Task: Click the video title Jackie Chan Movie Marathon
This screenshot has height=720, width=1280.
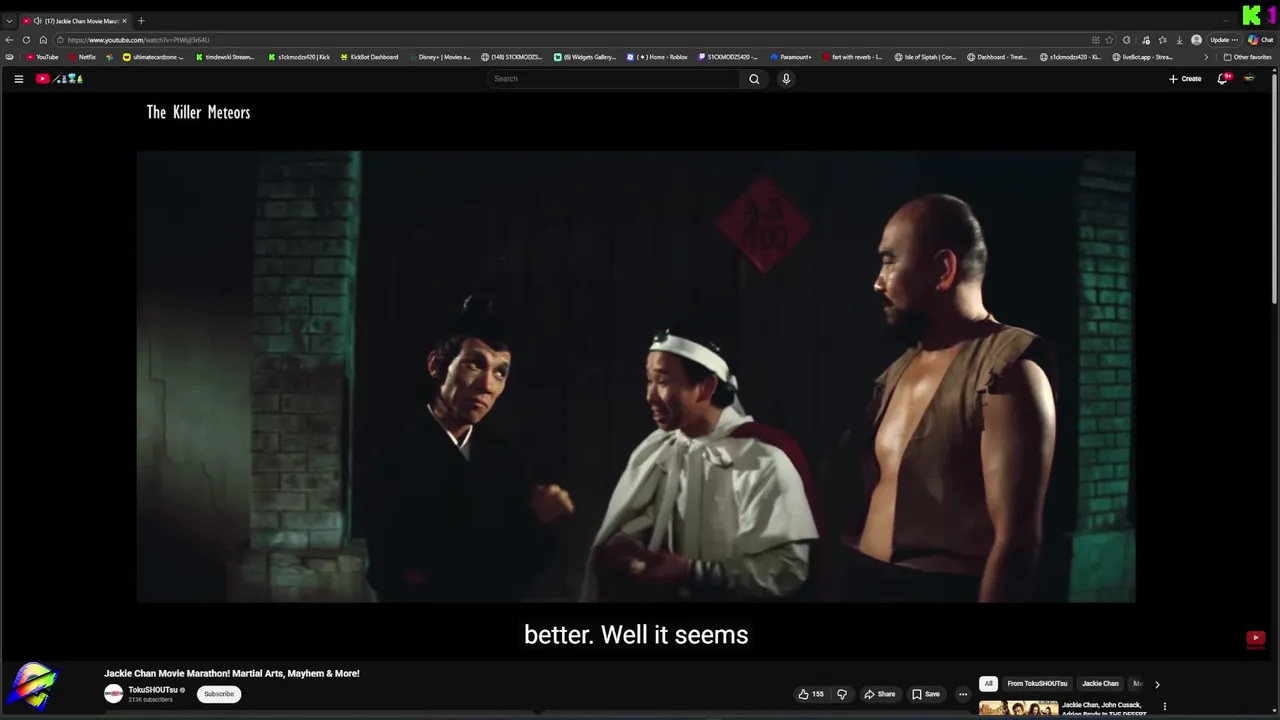Action: pyautogui.click(x=232, y=673)
